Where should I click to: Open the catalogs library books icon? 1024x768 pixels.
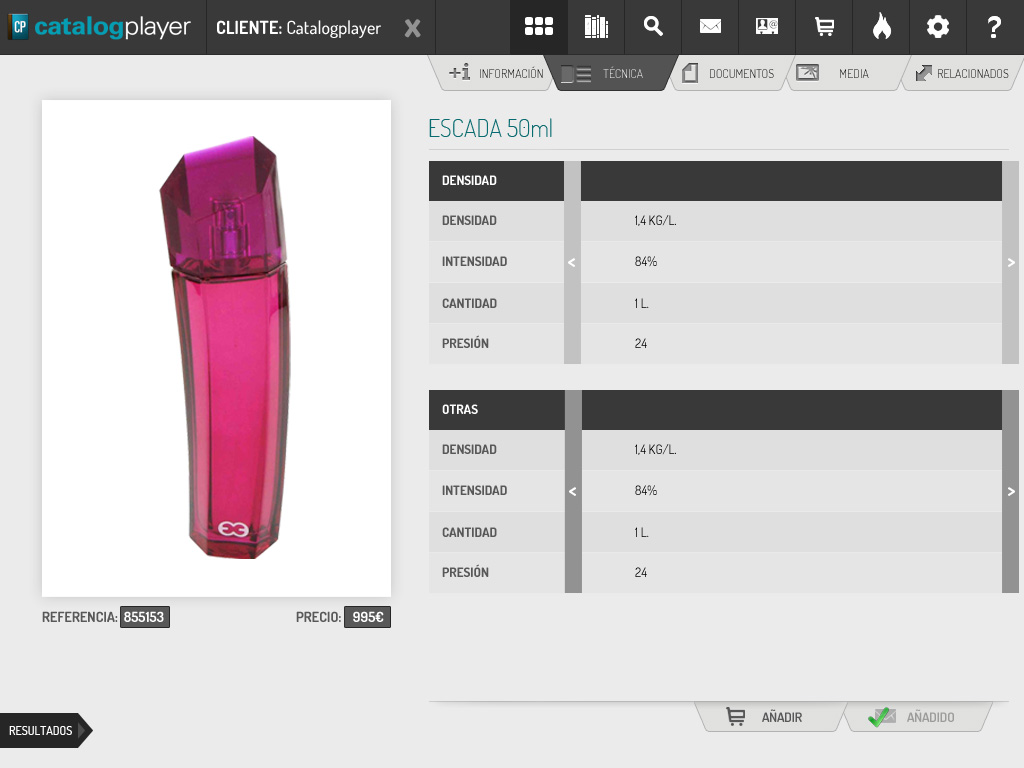[x=596, y=27]
